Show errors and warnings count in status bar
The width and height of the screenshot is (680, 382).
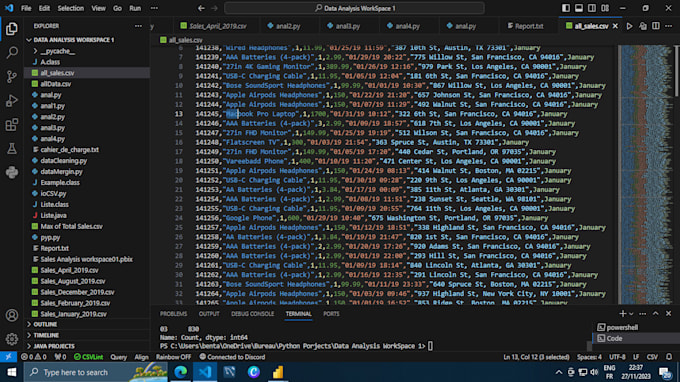coord(34,357)
